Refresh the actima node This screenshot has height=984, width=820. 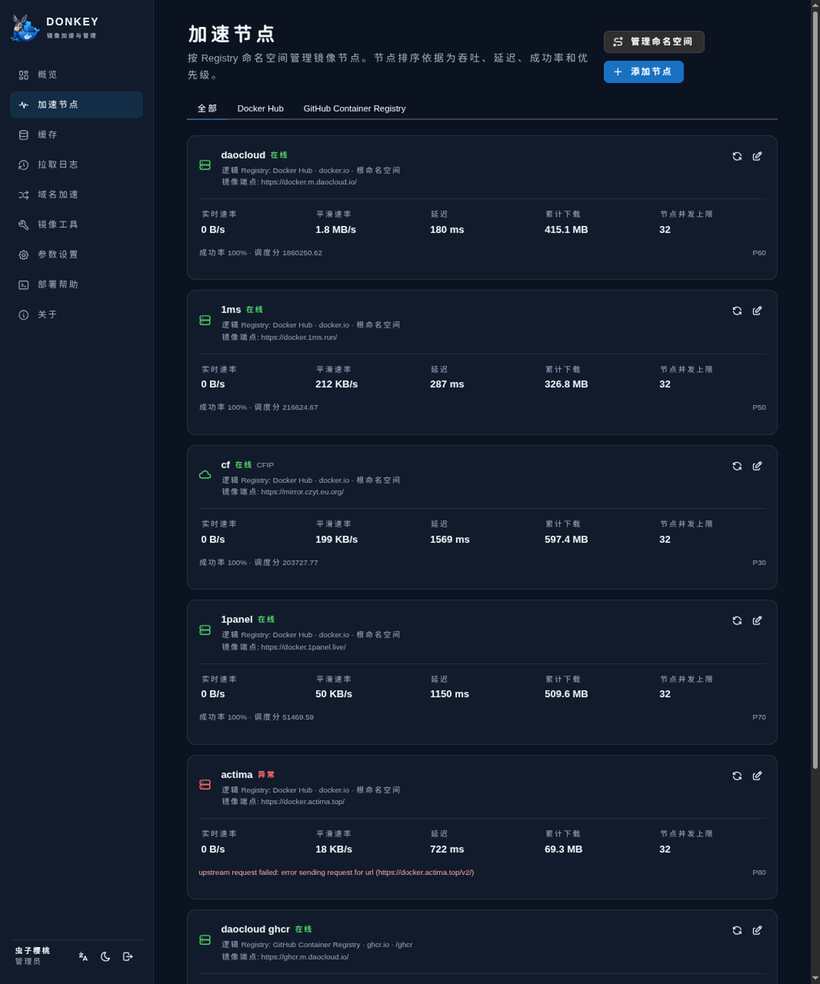pos(737,776)
